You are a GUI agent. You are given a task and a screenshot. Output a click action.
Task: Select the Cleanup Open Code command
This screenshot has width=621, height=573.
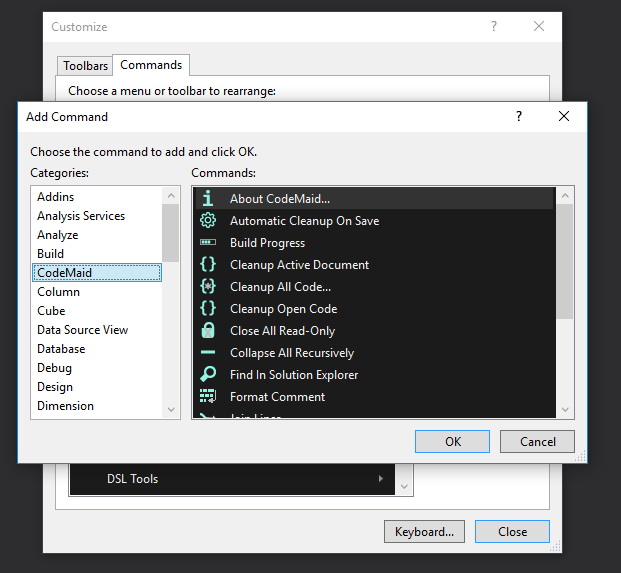pyautogui.click(x=374, y=308)
